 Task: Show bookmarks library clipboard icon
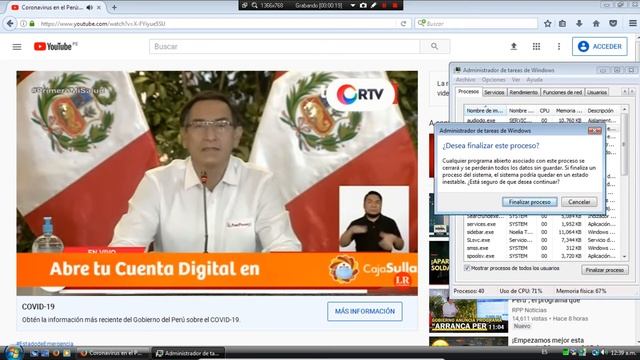pyautogui.click(x=562, y=24)
